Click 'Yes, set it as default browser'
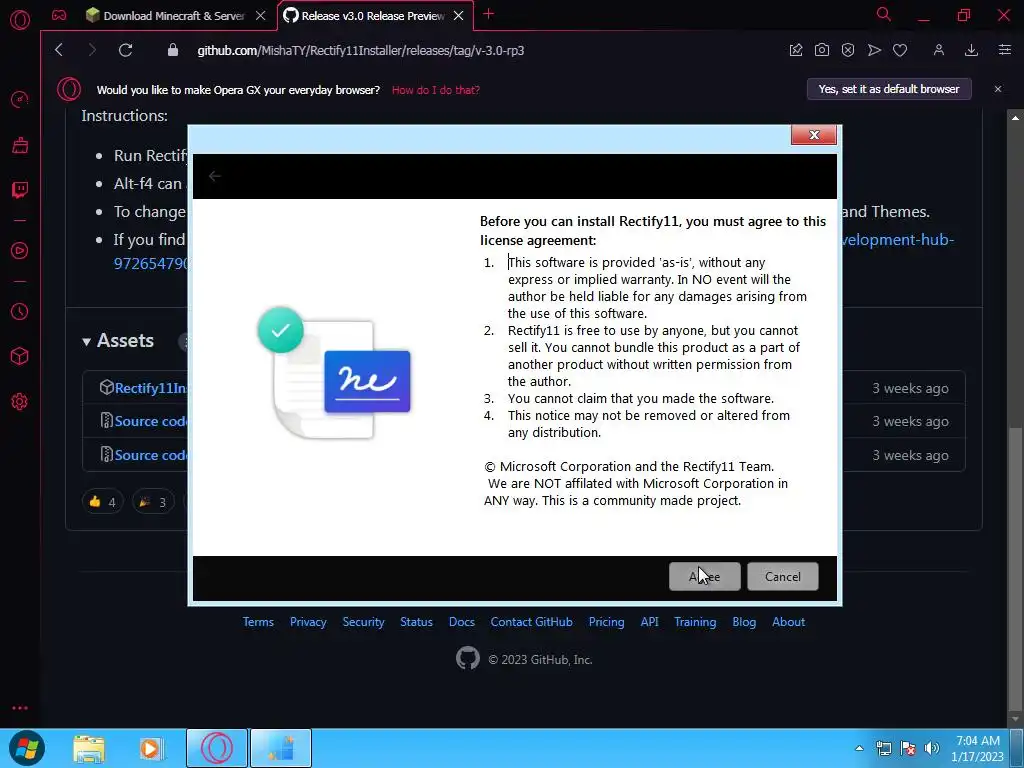This screenshot has width=1024, height=768. [889, 89]
